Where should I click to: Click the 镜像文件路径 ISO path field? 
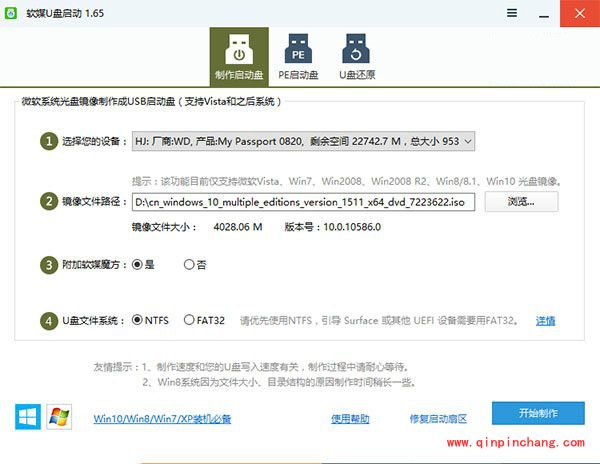(303, 202)
